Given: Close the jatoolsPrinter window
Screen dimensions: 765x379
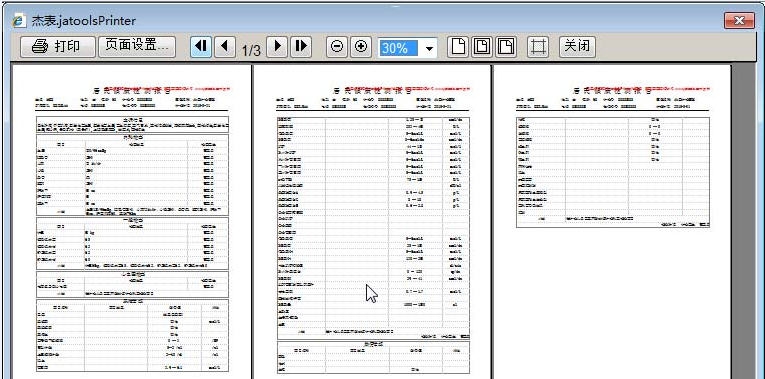Looking at the screenshot, I should (739, 20).
